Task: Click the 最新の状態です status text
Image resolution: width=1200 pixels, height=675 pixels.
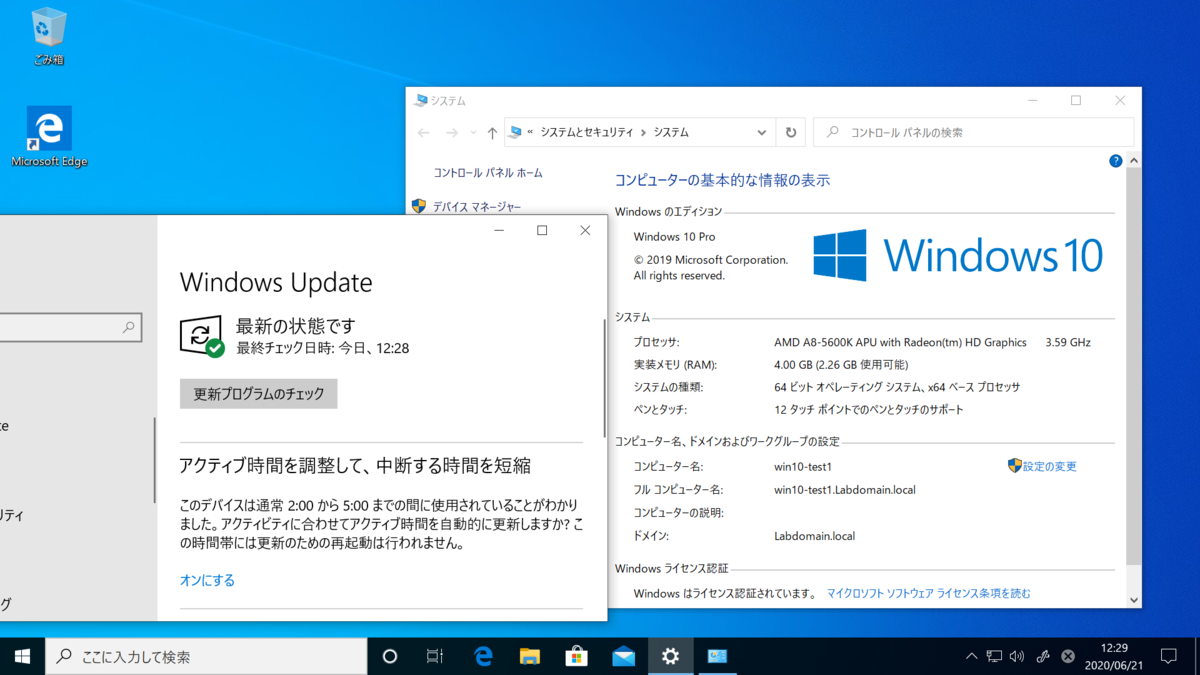Action: (x=295, y=326)
